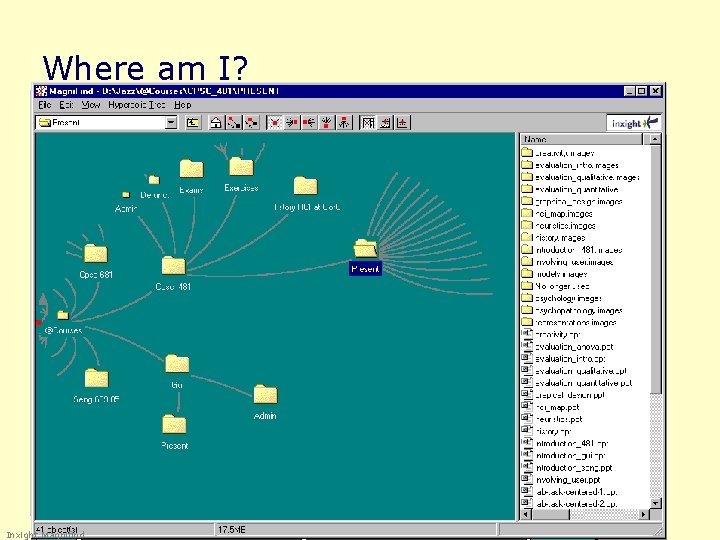The width and height of the screenshot is (720, 540).
Task: Select evaluation_quantitative.ppt file
Action: 577,383
